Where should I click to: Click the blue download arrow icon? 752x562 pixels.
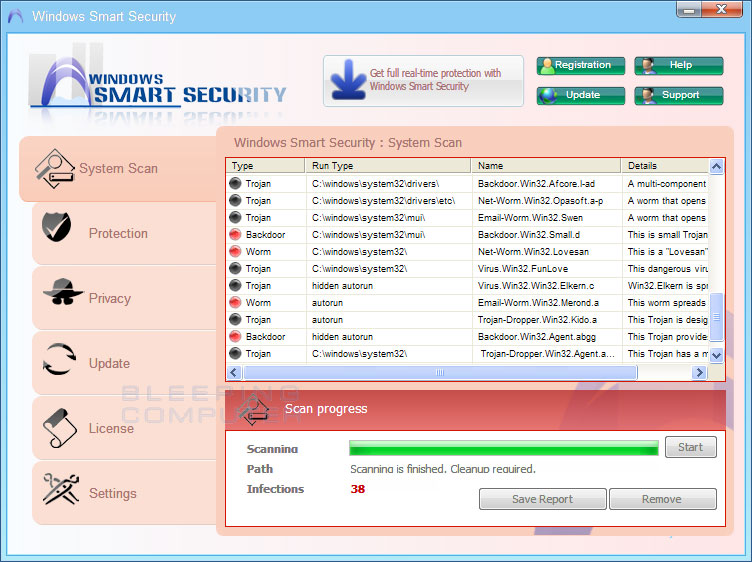pos(347,80)
